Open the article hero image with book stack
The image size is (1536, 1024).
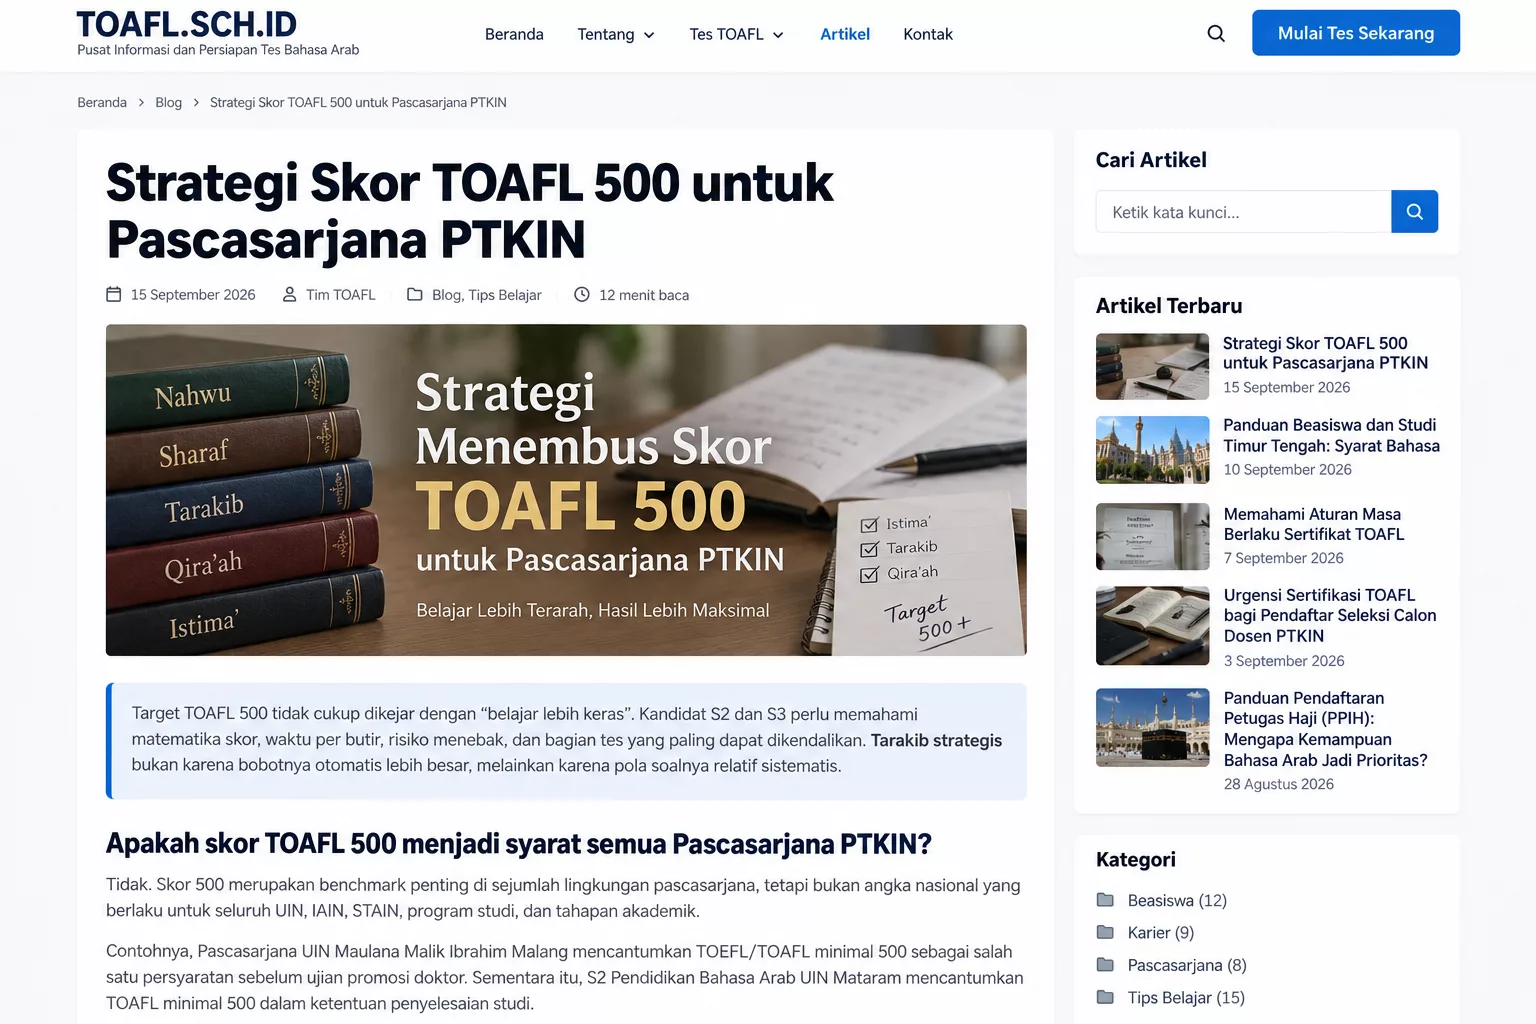coord(566,490)
